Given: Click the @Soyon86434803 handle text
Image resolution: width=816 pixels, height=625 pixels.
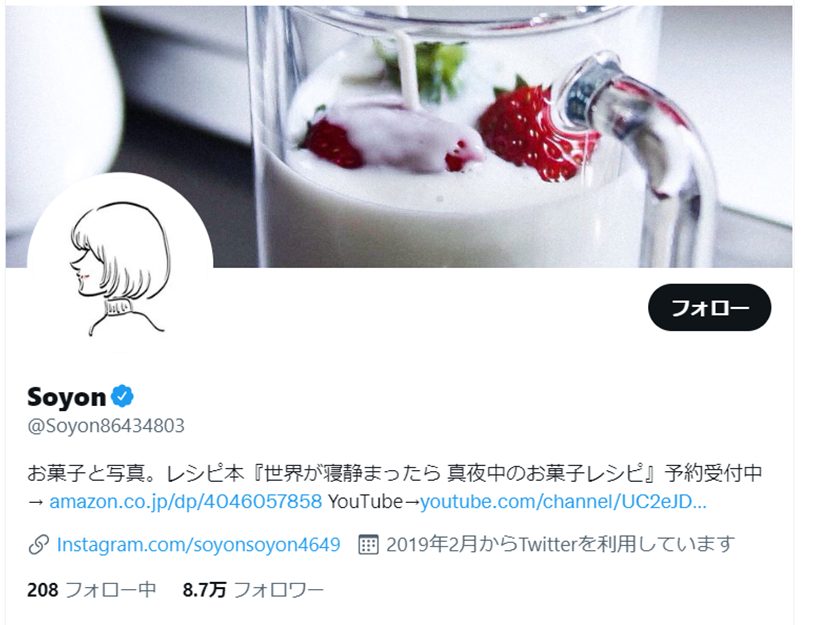Looking at the screenshot, I should point(106,426).
